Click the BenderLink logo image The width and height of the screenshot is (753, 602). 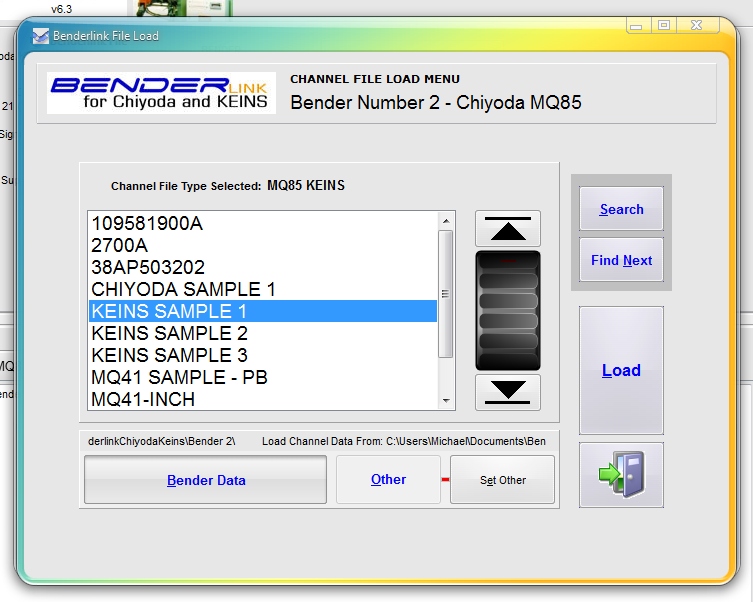(x=162, y=93)
